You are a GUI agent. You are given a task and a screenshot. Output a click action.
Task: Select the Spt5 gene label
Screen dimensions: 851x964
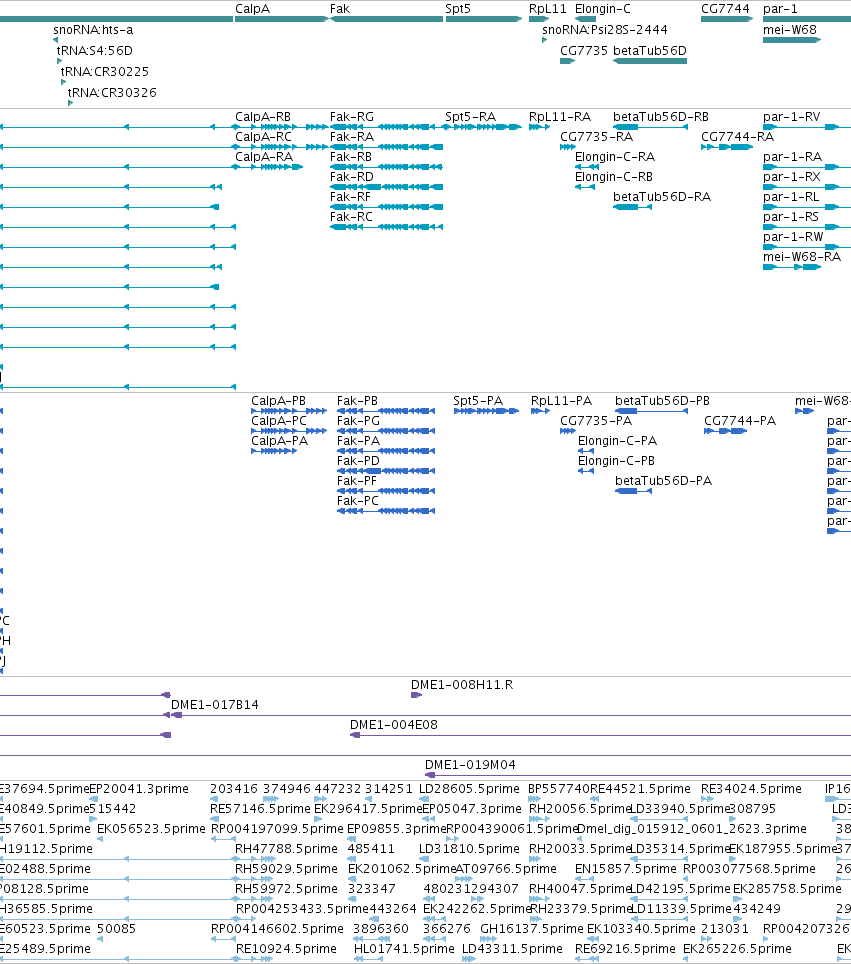pos(458,9)
